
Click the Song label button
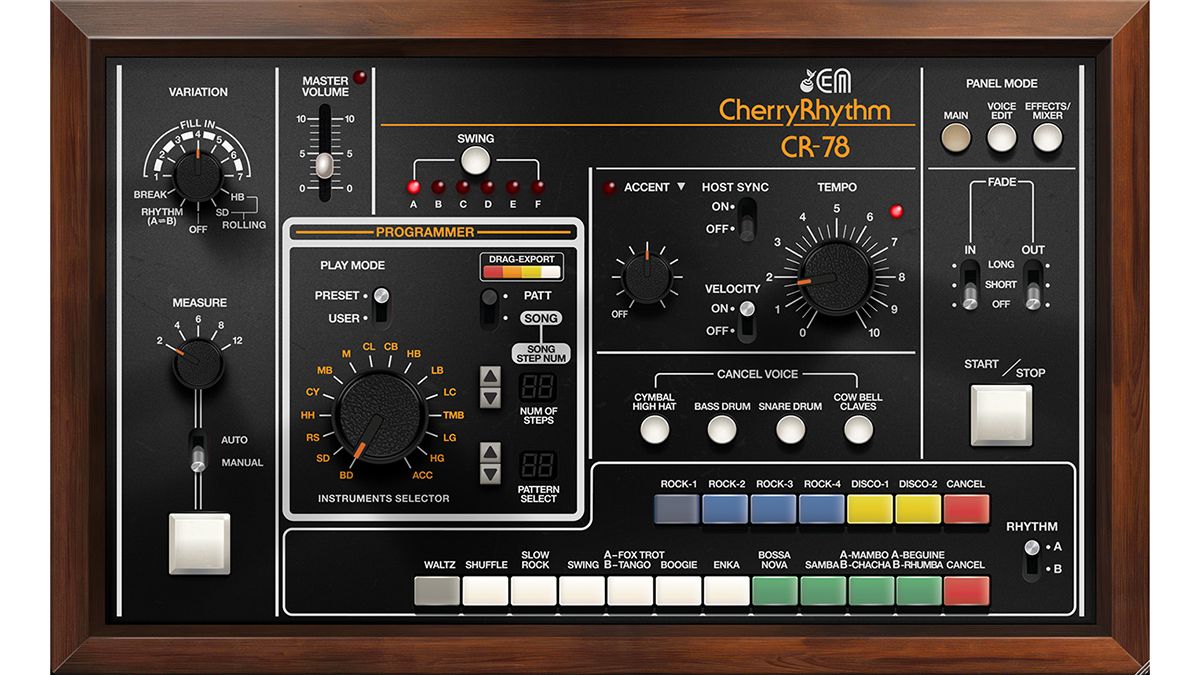[x=540, y=318]
